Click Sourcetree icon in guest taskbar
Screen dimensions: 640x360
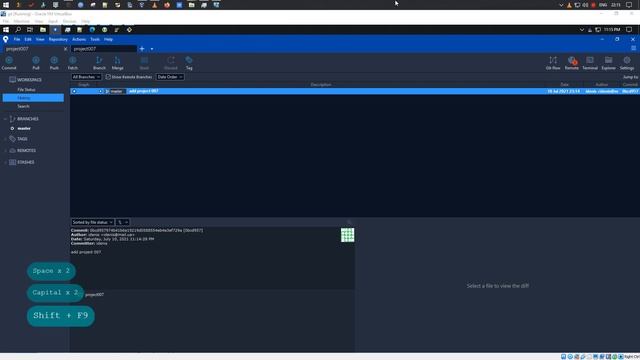click(x=55, y=29)
